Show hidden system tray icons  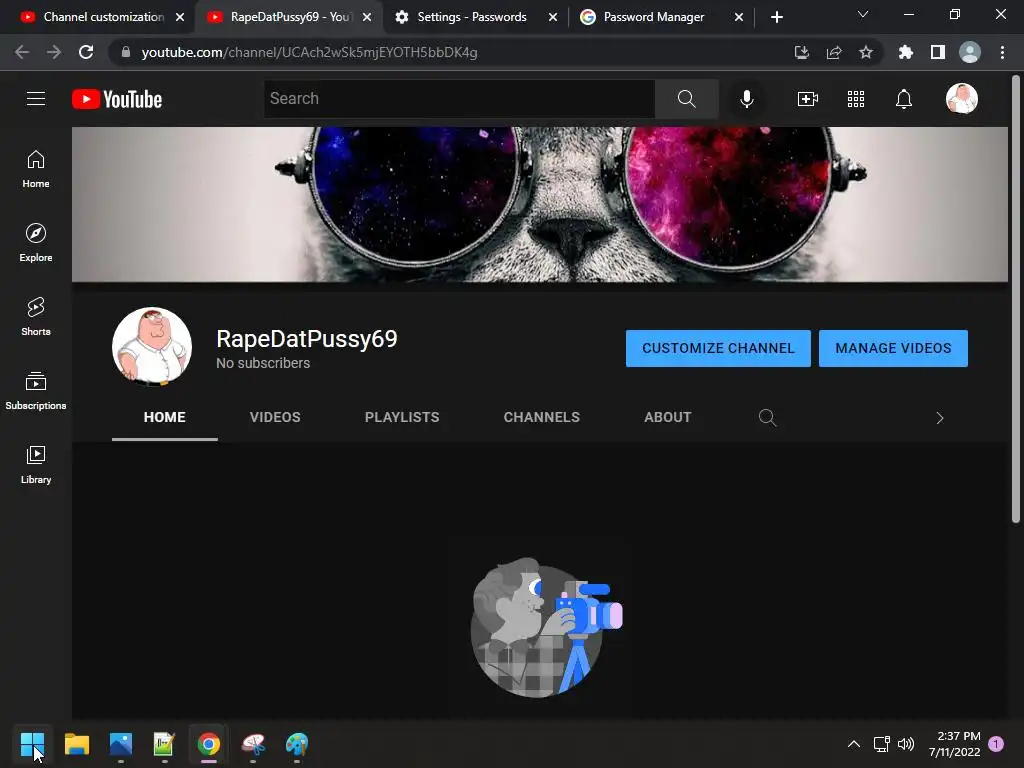click(x=853, y=744)
